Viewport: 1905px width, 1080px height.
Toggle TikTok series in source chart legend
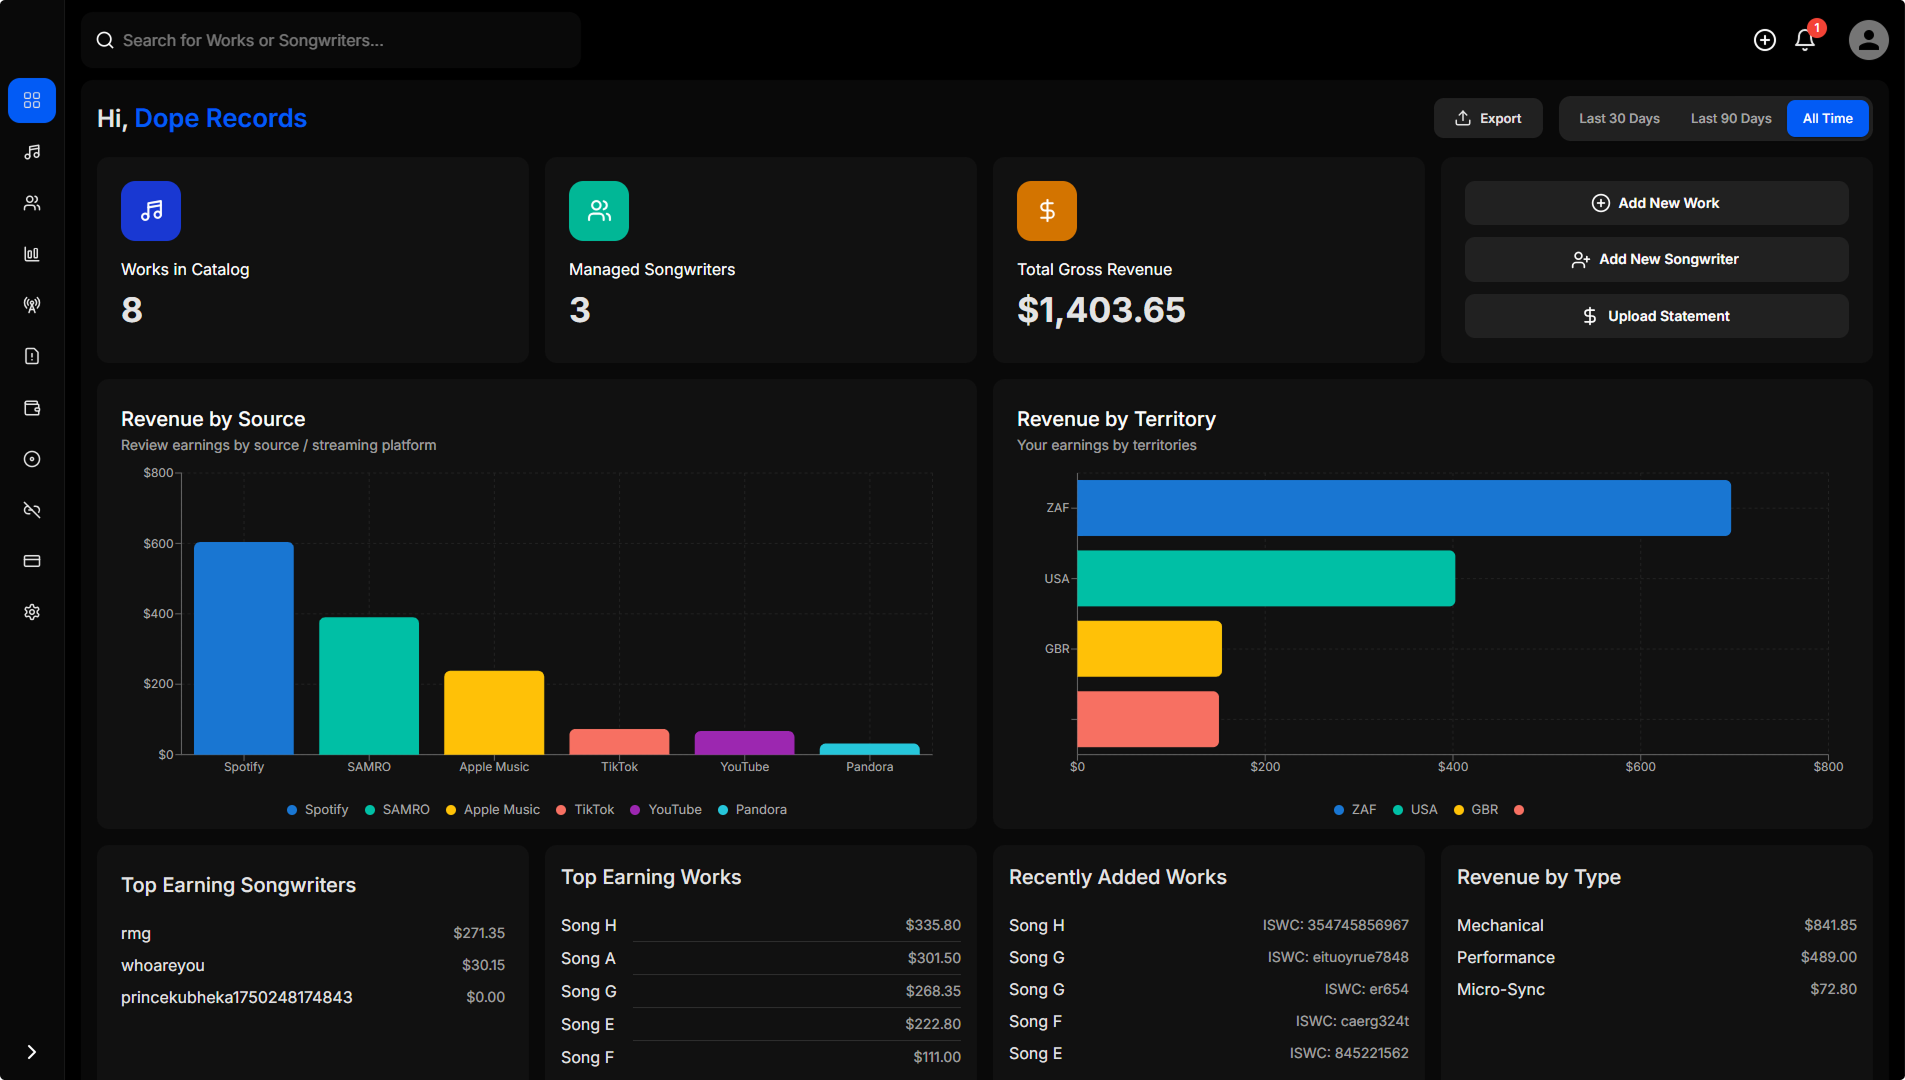pyautogui.click(x=585, y=810)
